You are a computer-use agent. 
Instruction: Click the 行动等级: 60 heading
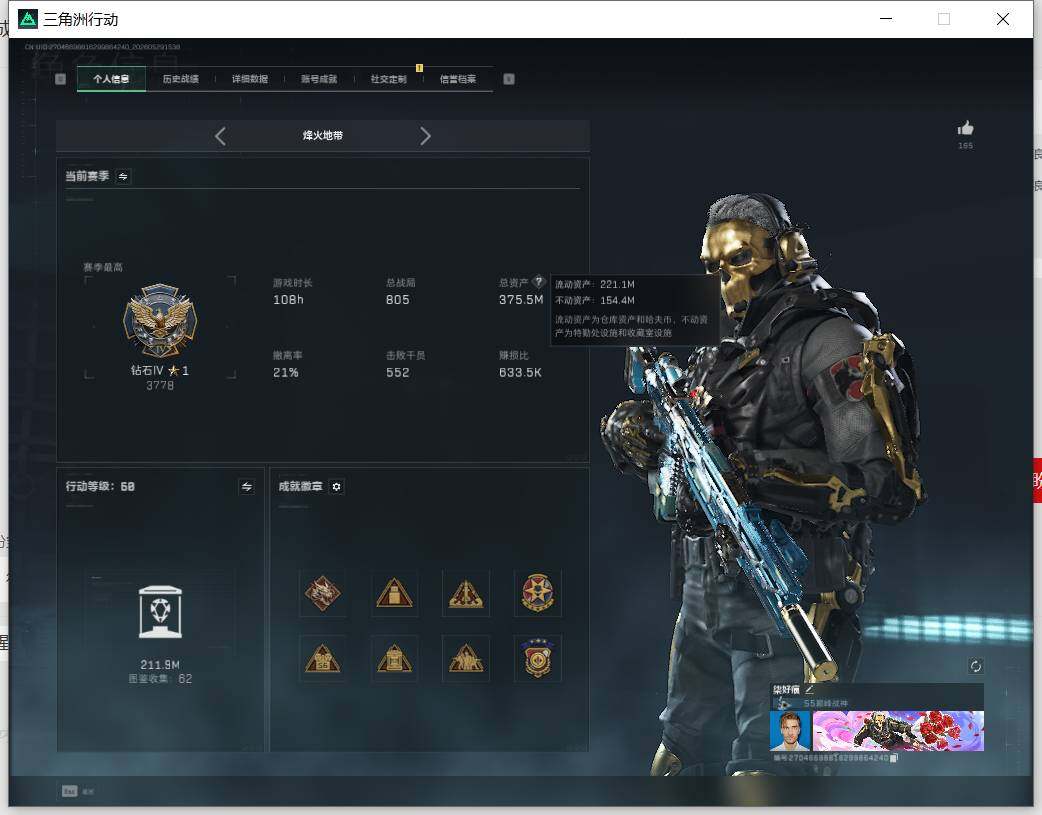point(100,487)
